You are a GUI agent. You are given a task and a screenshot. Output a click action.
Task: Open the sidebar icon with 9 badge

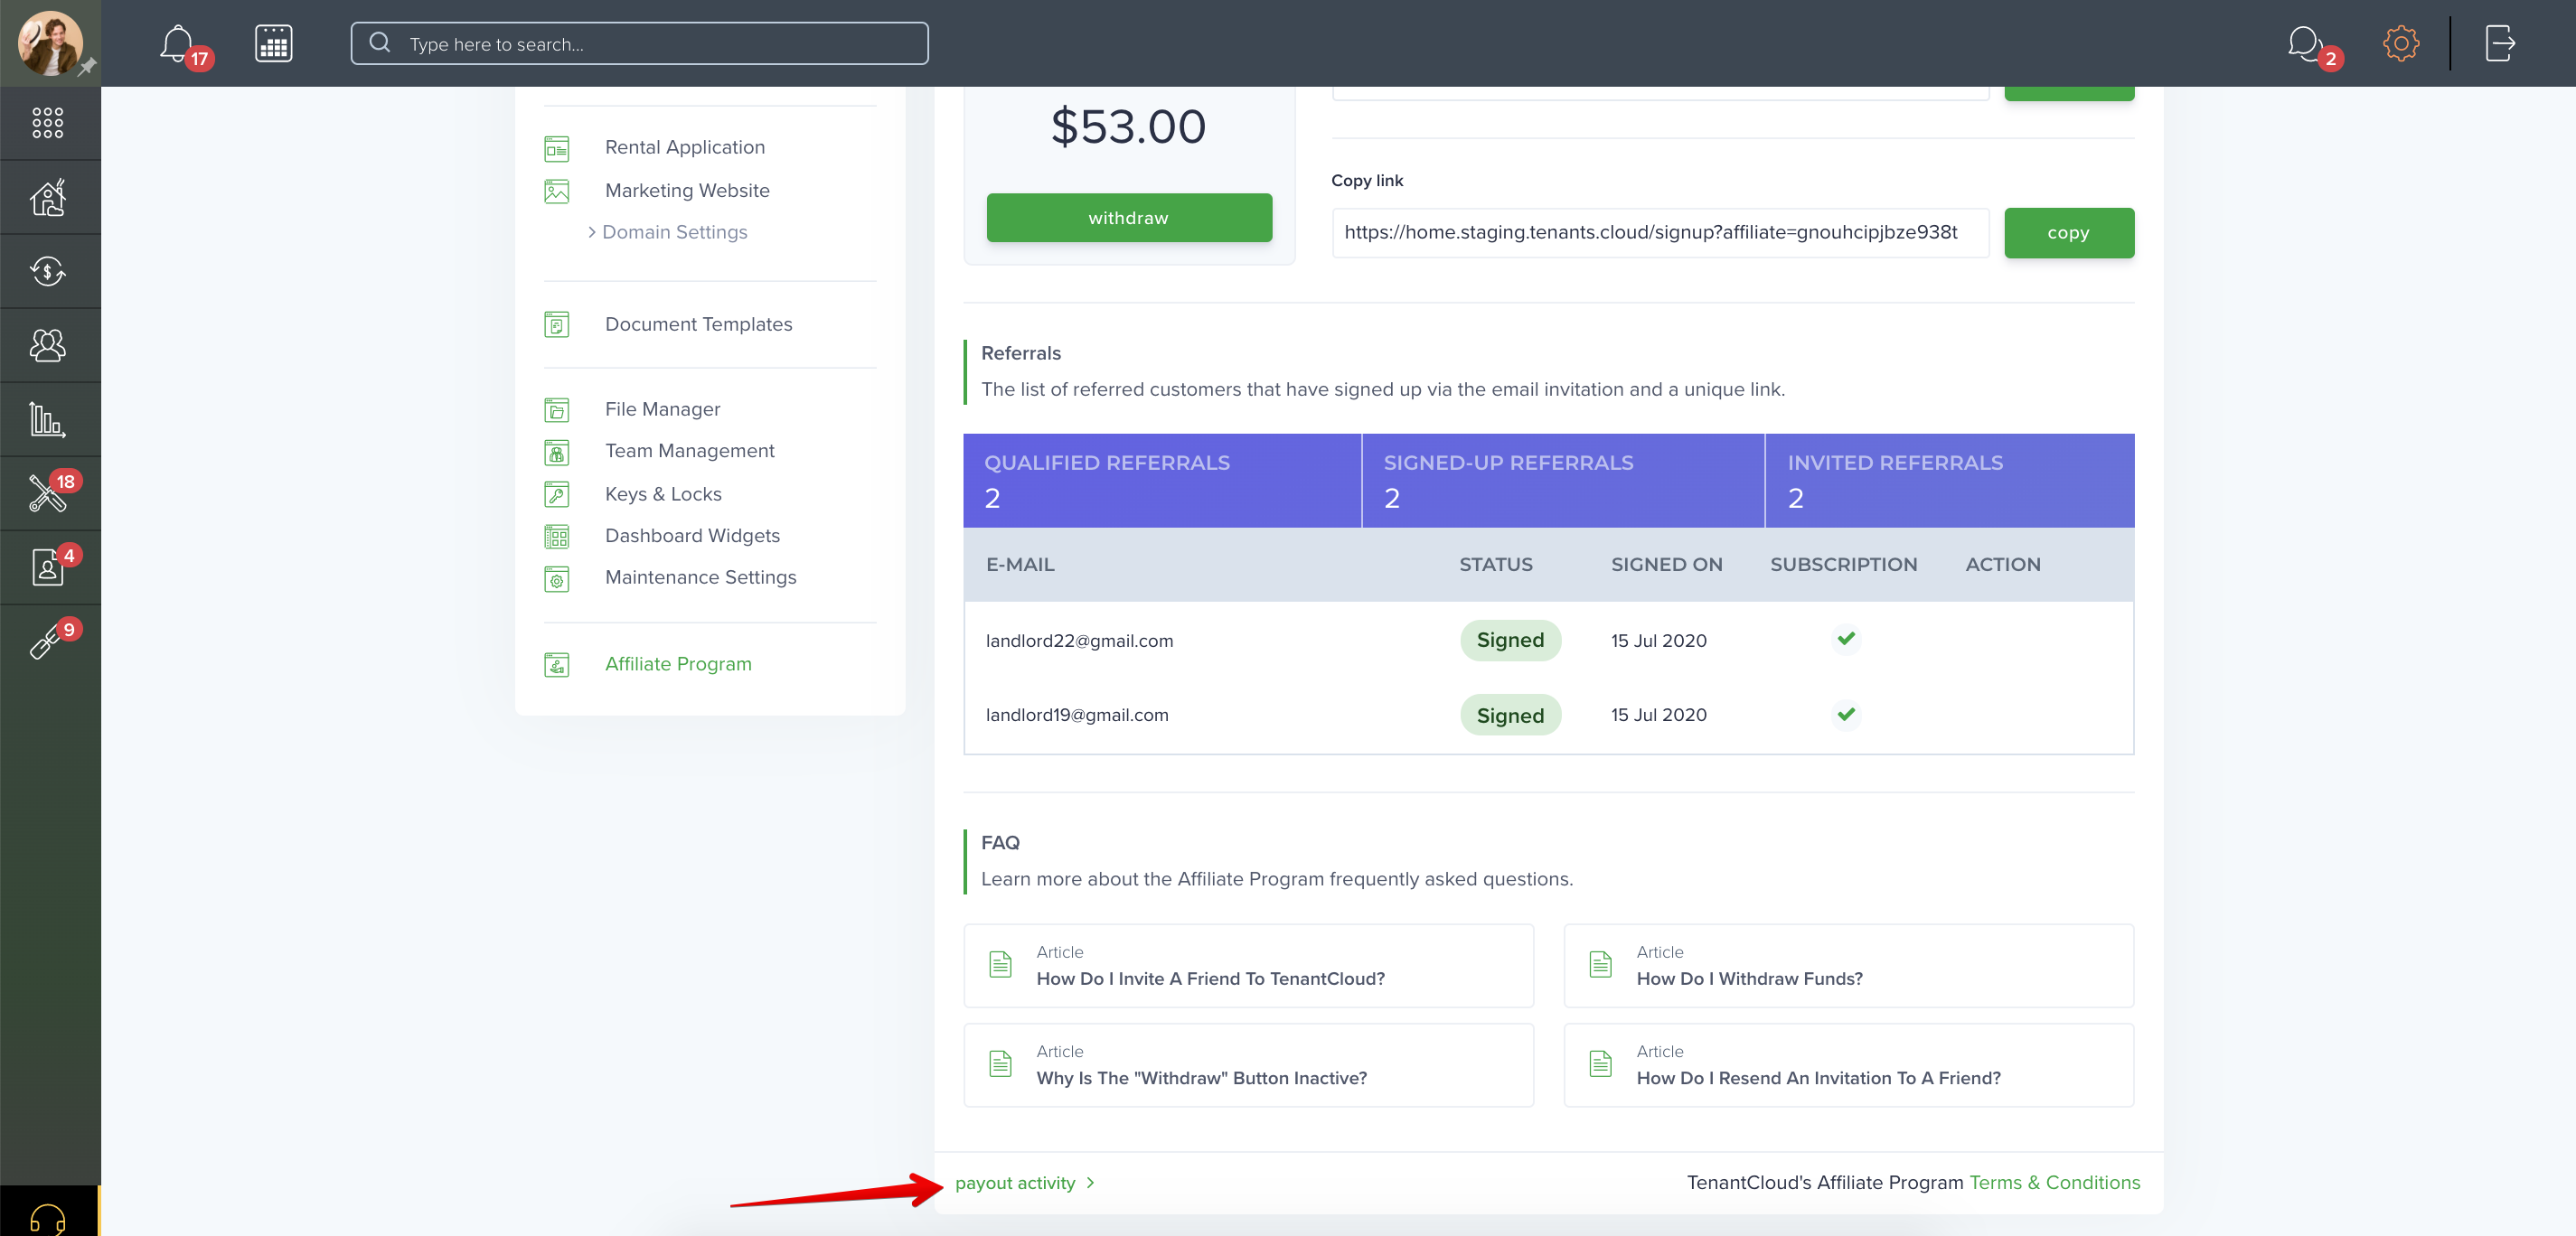[46, 641]
